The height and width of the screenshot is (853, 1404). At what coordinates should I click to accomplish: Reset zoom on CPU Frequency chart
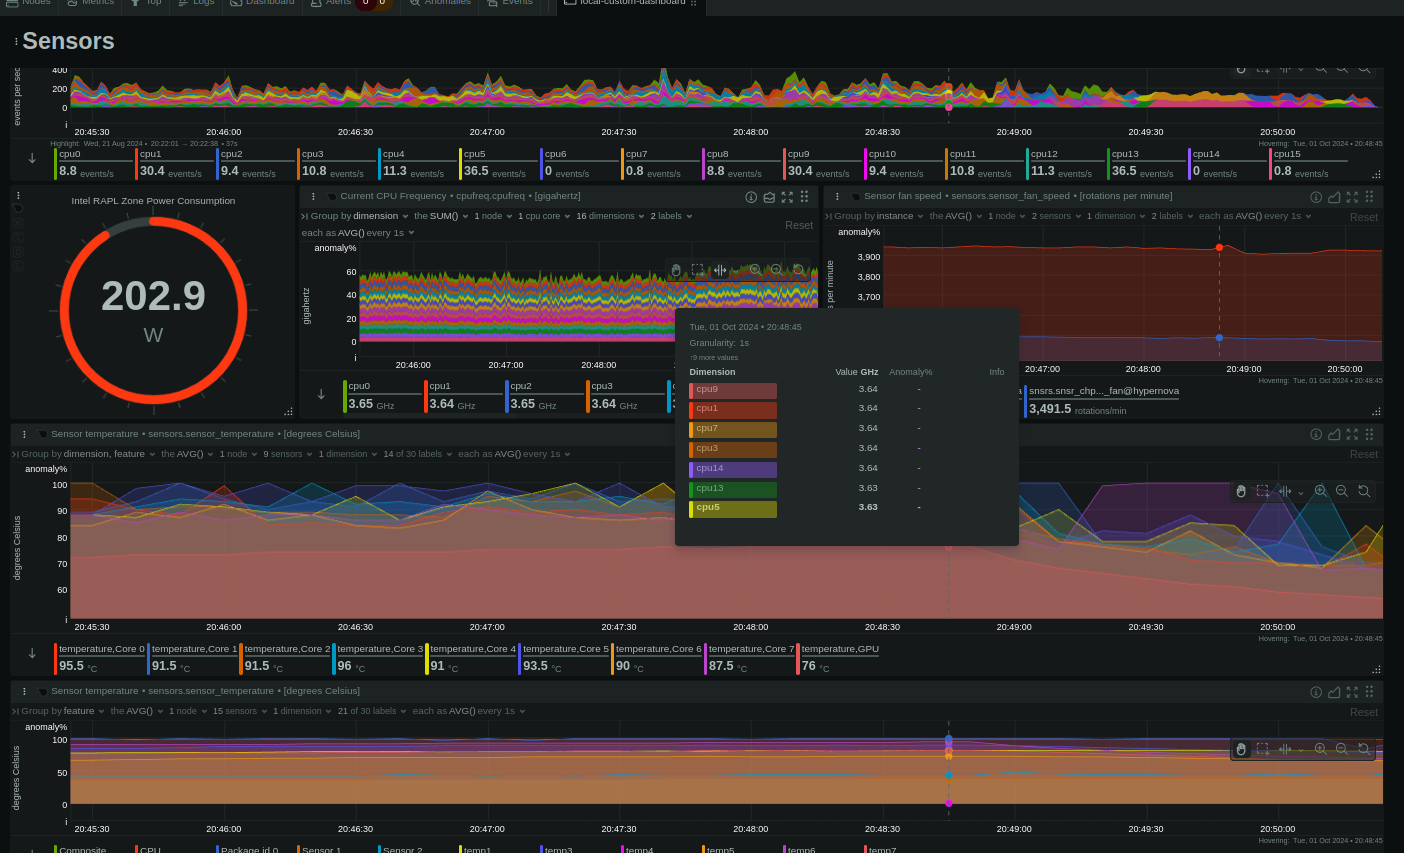(x=798, y=270)
